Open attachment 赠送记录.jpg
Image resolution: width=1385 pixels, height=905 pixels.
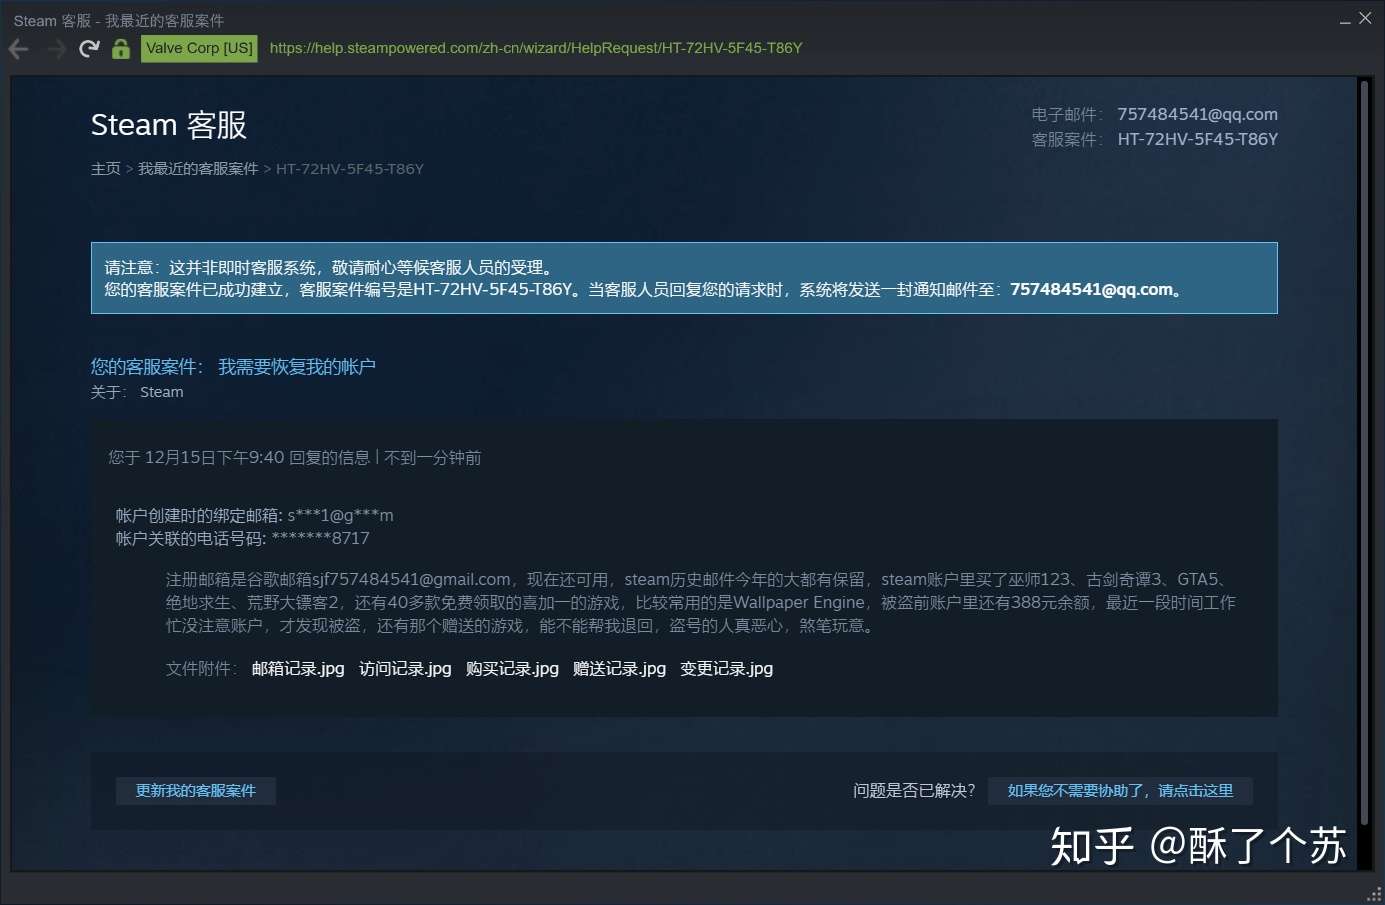click(x=619, y=669)
